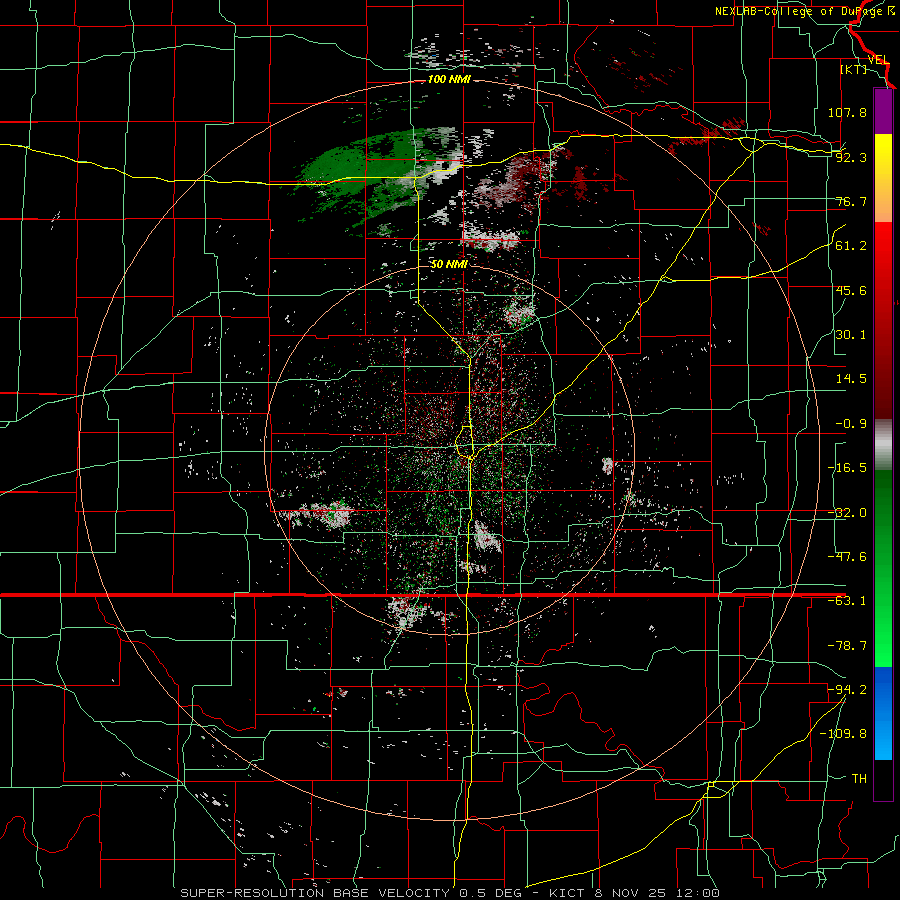Click the yellow-orange segment of the color bar
Viewport: 900px width, 900px height.
pyautogui.click(x=883, y=178)
